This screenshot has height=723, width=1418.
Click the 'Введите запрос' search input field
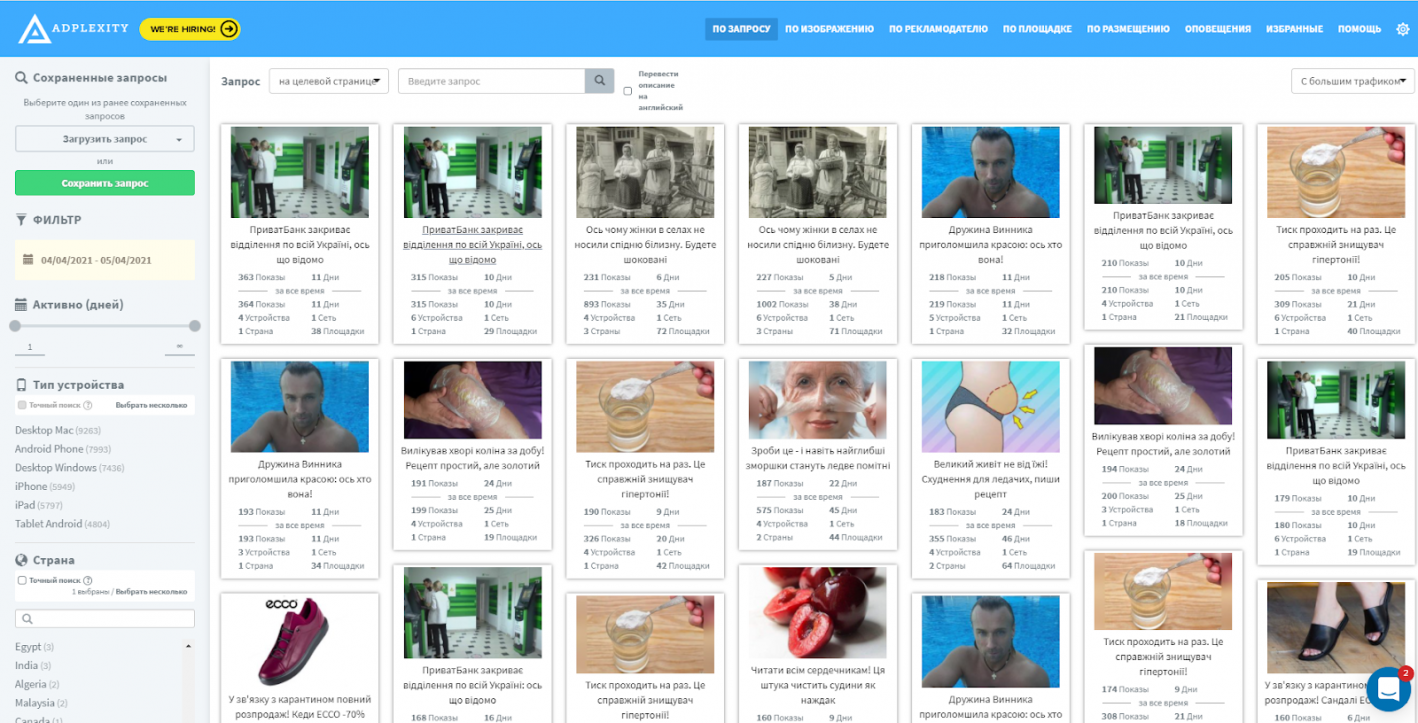[491, 81]
